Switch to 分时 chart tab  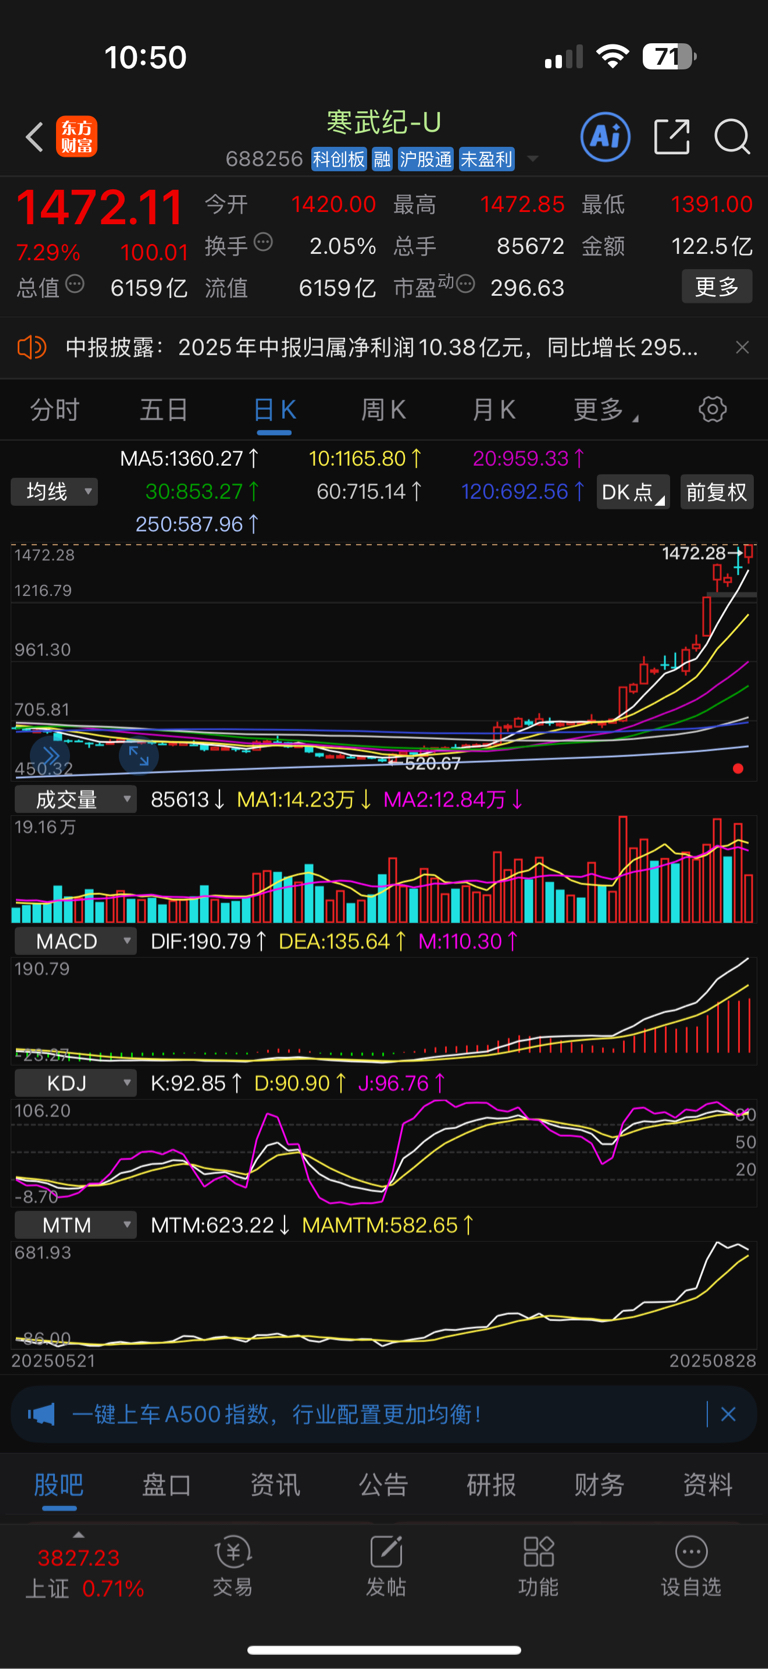[55, 410]
